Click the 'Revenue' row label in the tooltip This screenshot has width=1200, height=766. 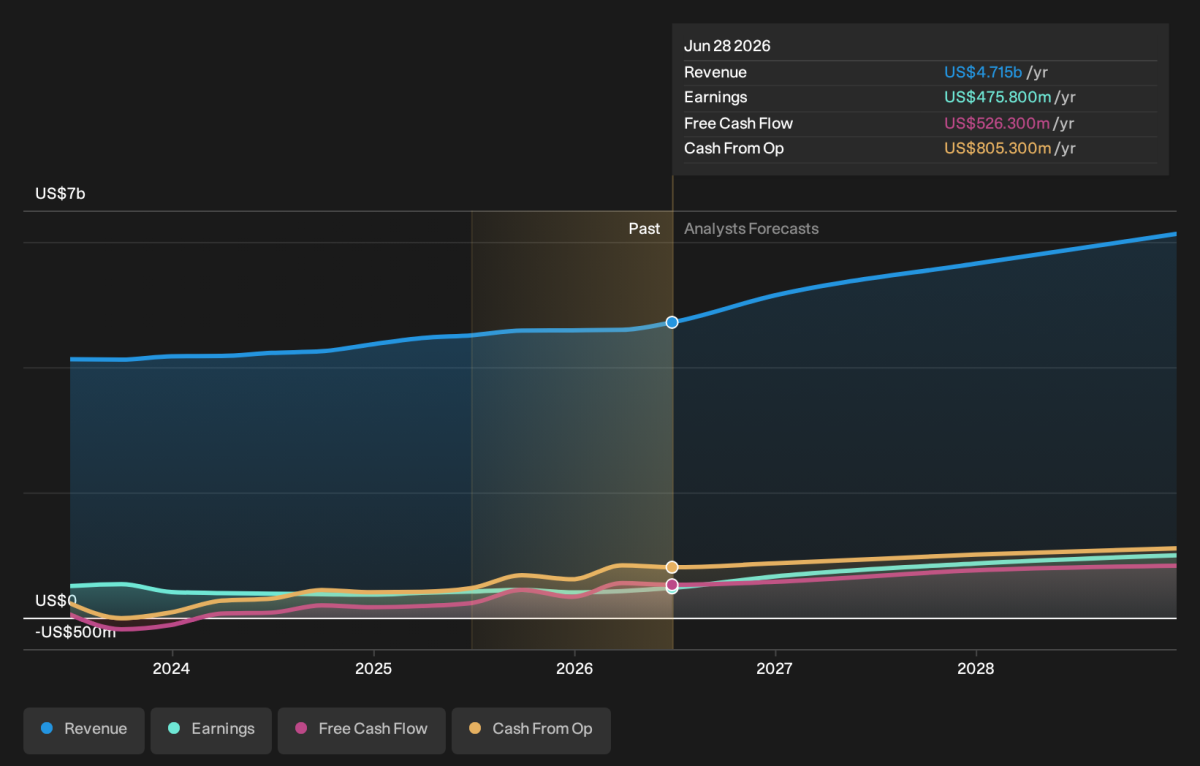coord(715,72)
